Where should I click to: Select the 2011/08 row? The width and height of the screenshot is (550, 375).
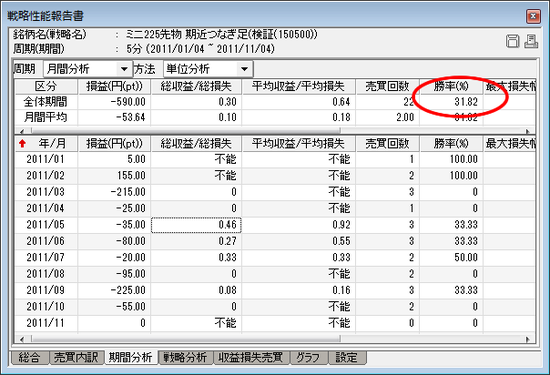[x=275, y=274]
